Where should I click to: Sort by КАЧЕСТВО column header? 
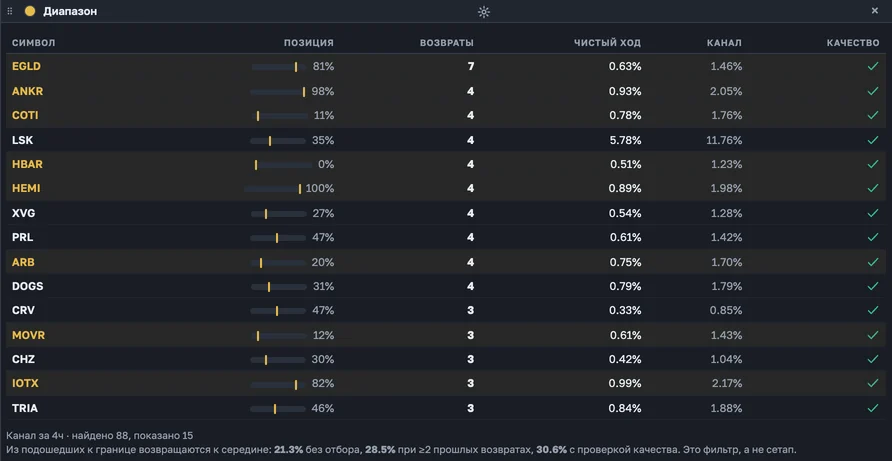click(x=853, y=43)
